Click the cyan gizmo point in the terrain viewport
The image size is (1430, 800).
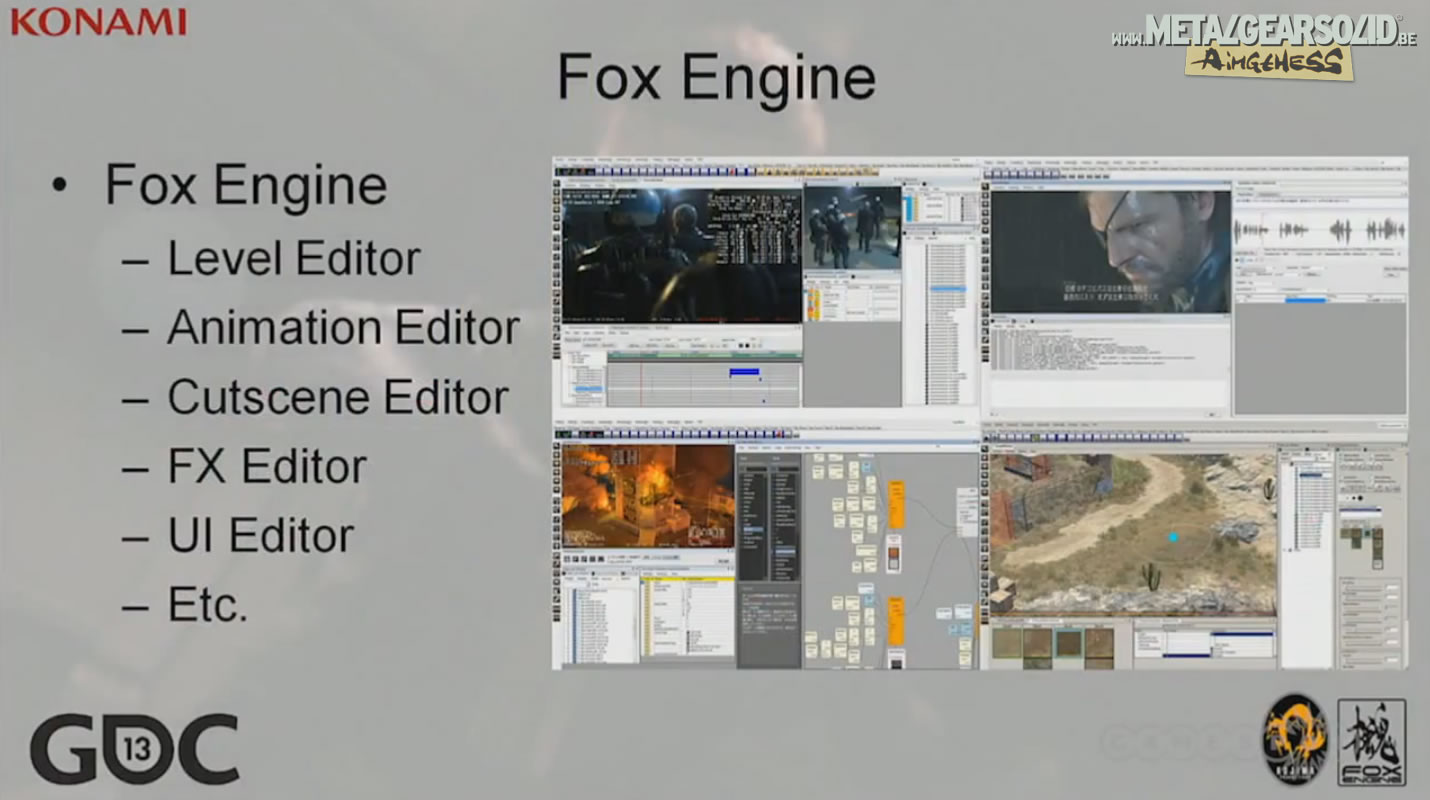pos(1173,537)
